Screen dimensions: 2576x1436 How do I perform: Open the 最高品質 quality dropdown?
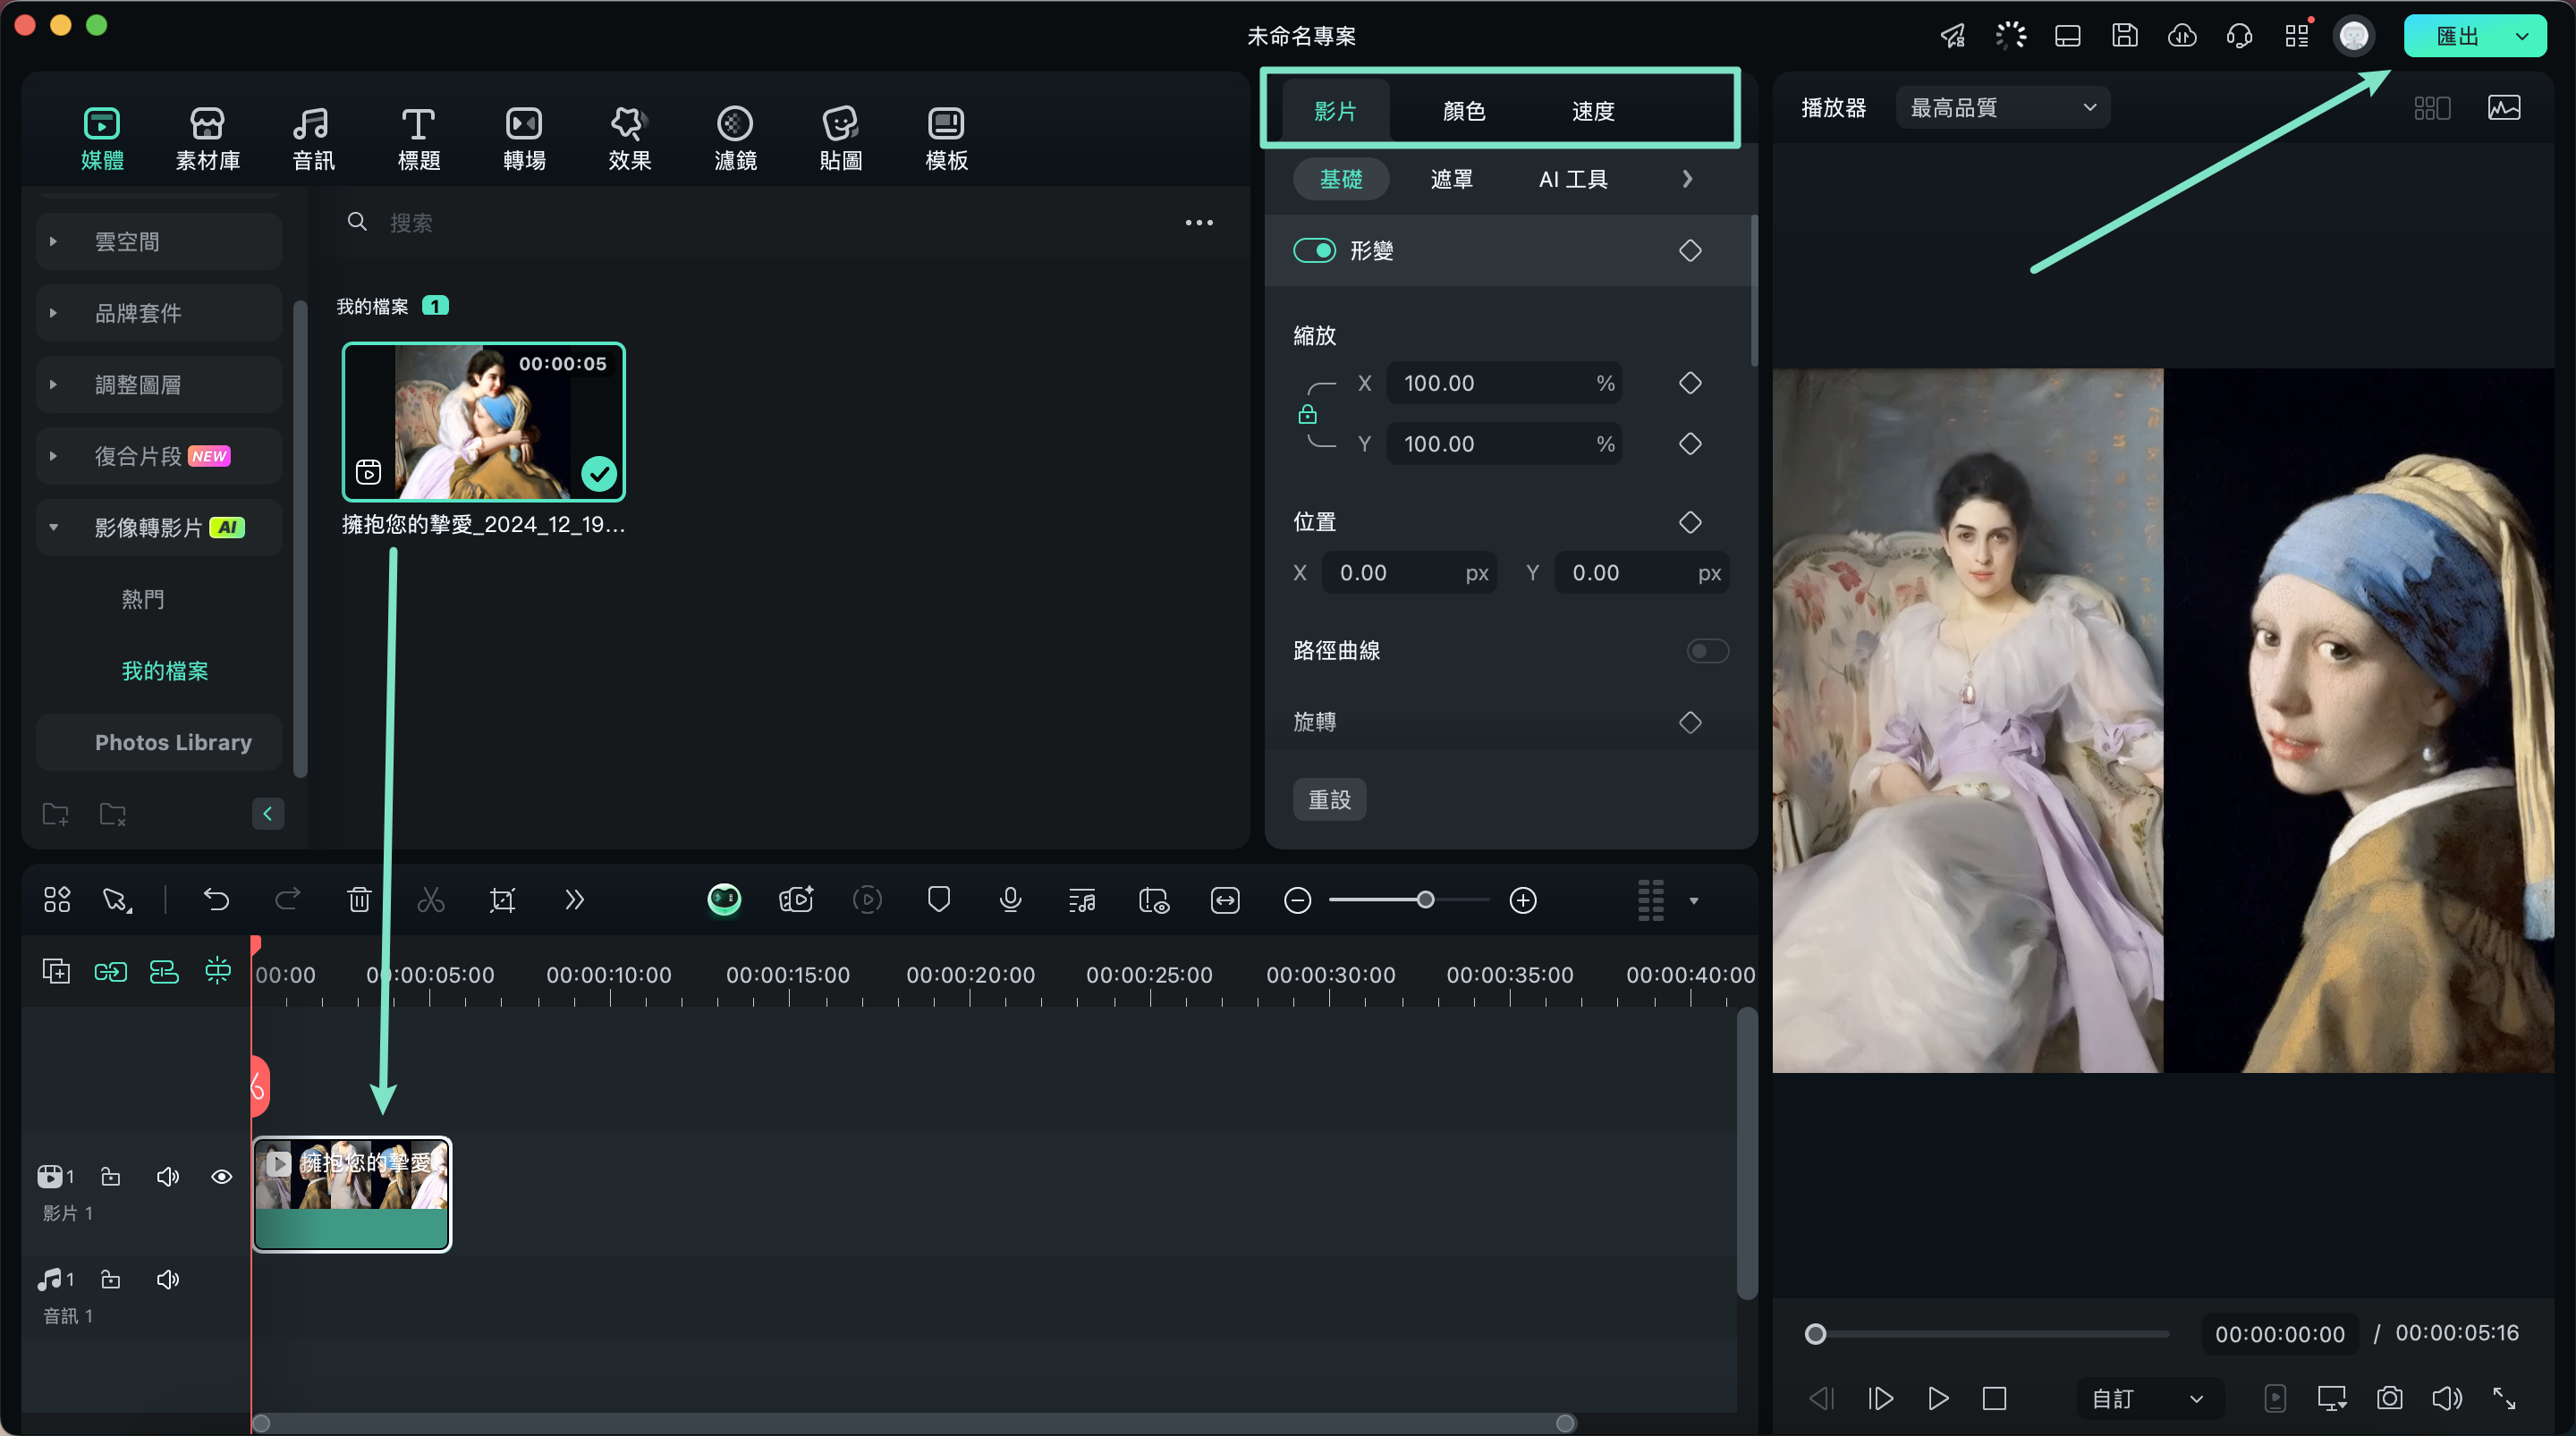2003,107
